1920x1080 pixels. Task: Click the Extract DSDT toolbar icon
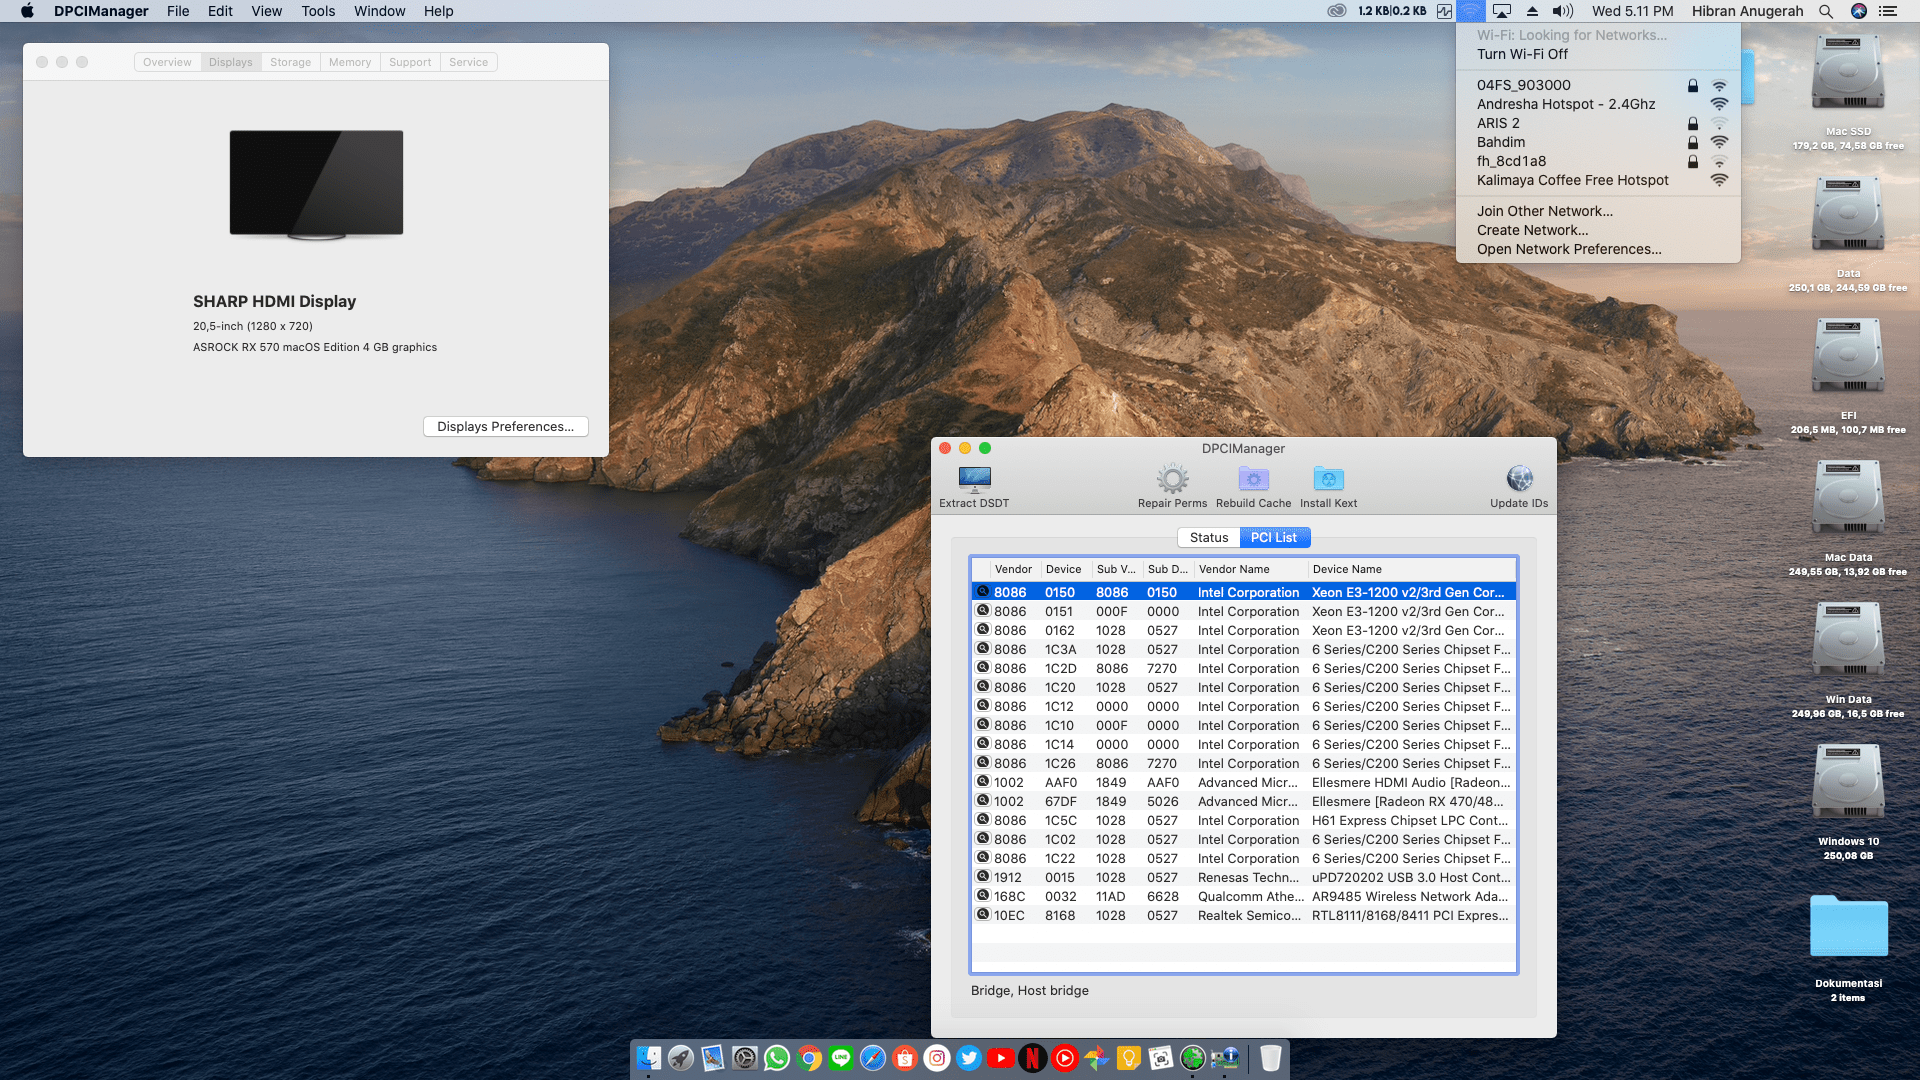click(x=974, y=479)
